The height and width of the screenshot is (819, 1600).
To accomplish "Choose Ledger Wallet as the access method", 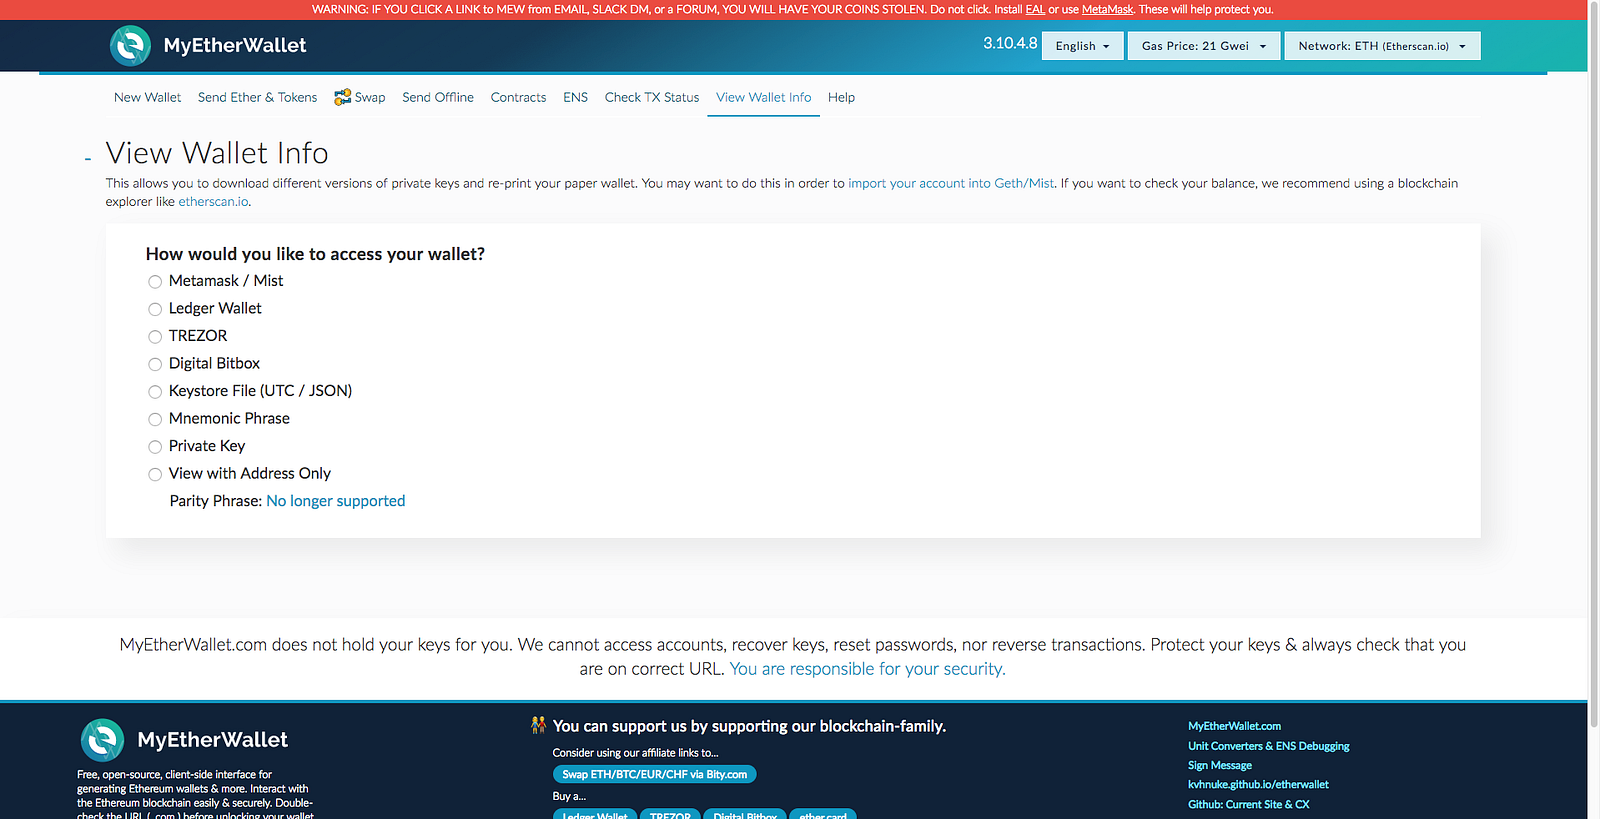I will (x=155, y=309).
